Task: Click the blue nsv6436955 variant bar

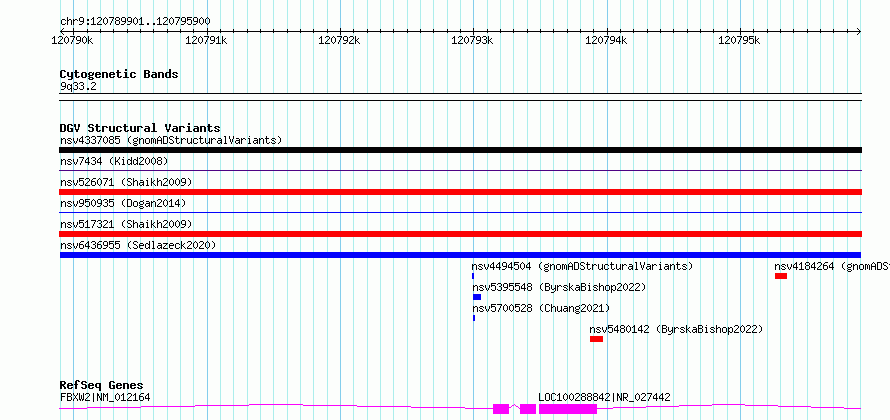Action: pyautogui.click(x=460, y=255)
